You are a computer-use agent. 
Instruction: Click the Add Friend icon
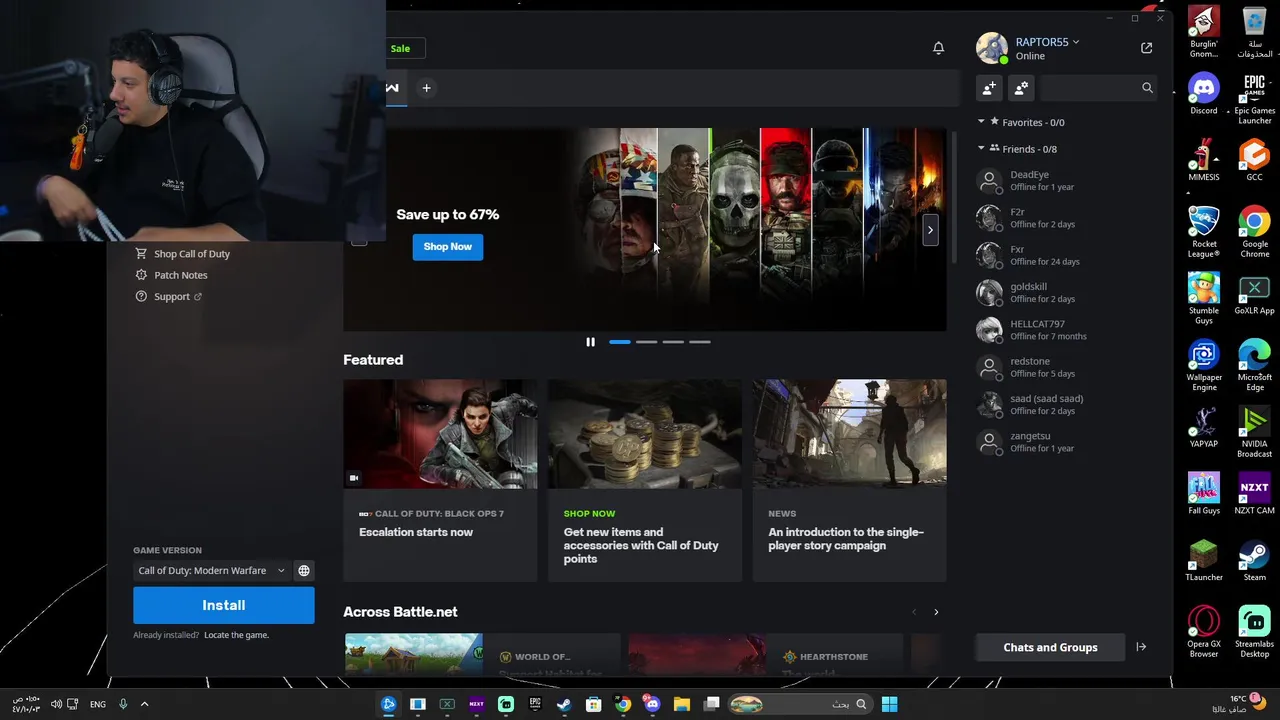coord(989,88)
